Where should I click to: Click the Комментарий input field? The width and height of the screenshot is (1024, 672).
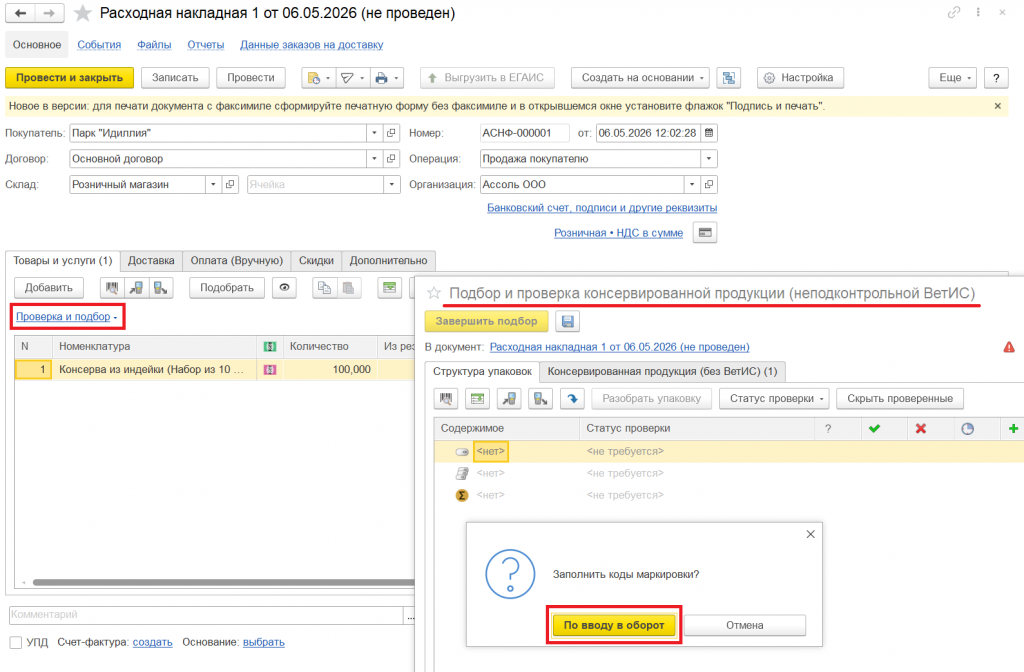point(207,615)
